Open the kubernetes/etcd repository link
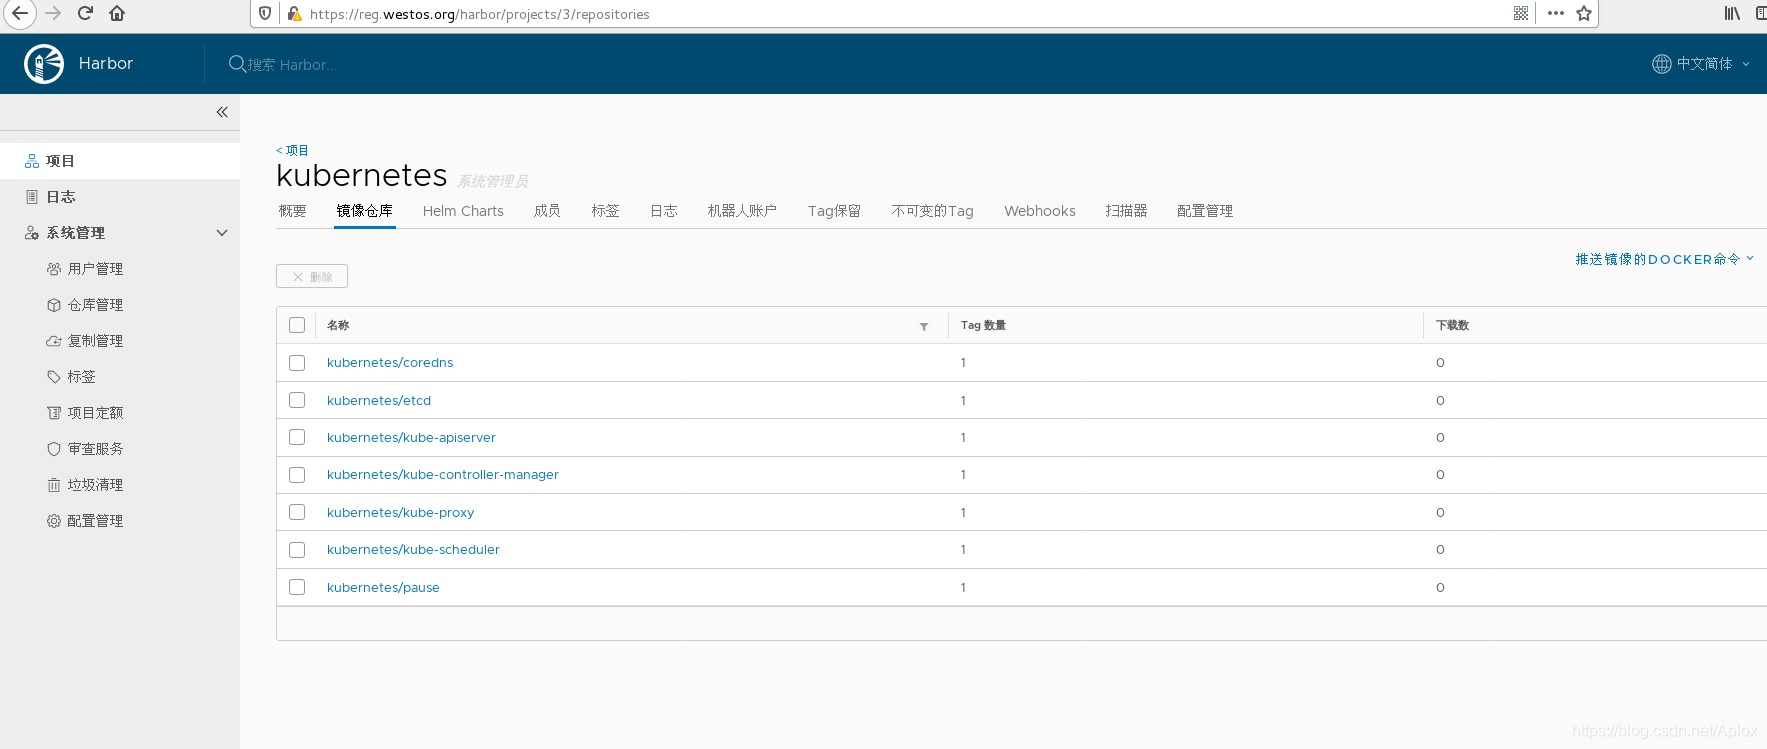Screen dimensions: 1767x749 379,400
